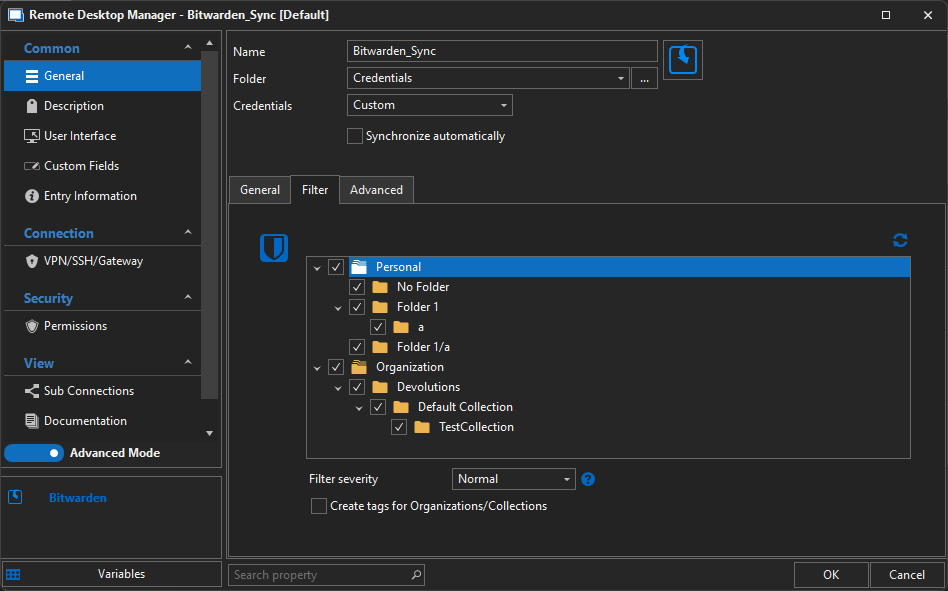This screenshot has height=591, width=948.
Task: Click the OK button
Action: pyautogui.click(x=830, y=575)
